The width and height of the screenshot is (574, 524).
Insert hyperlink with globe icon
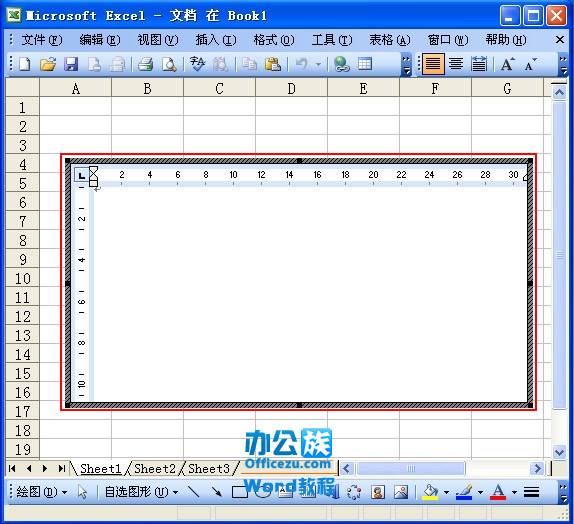click(342, 64)
